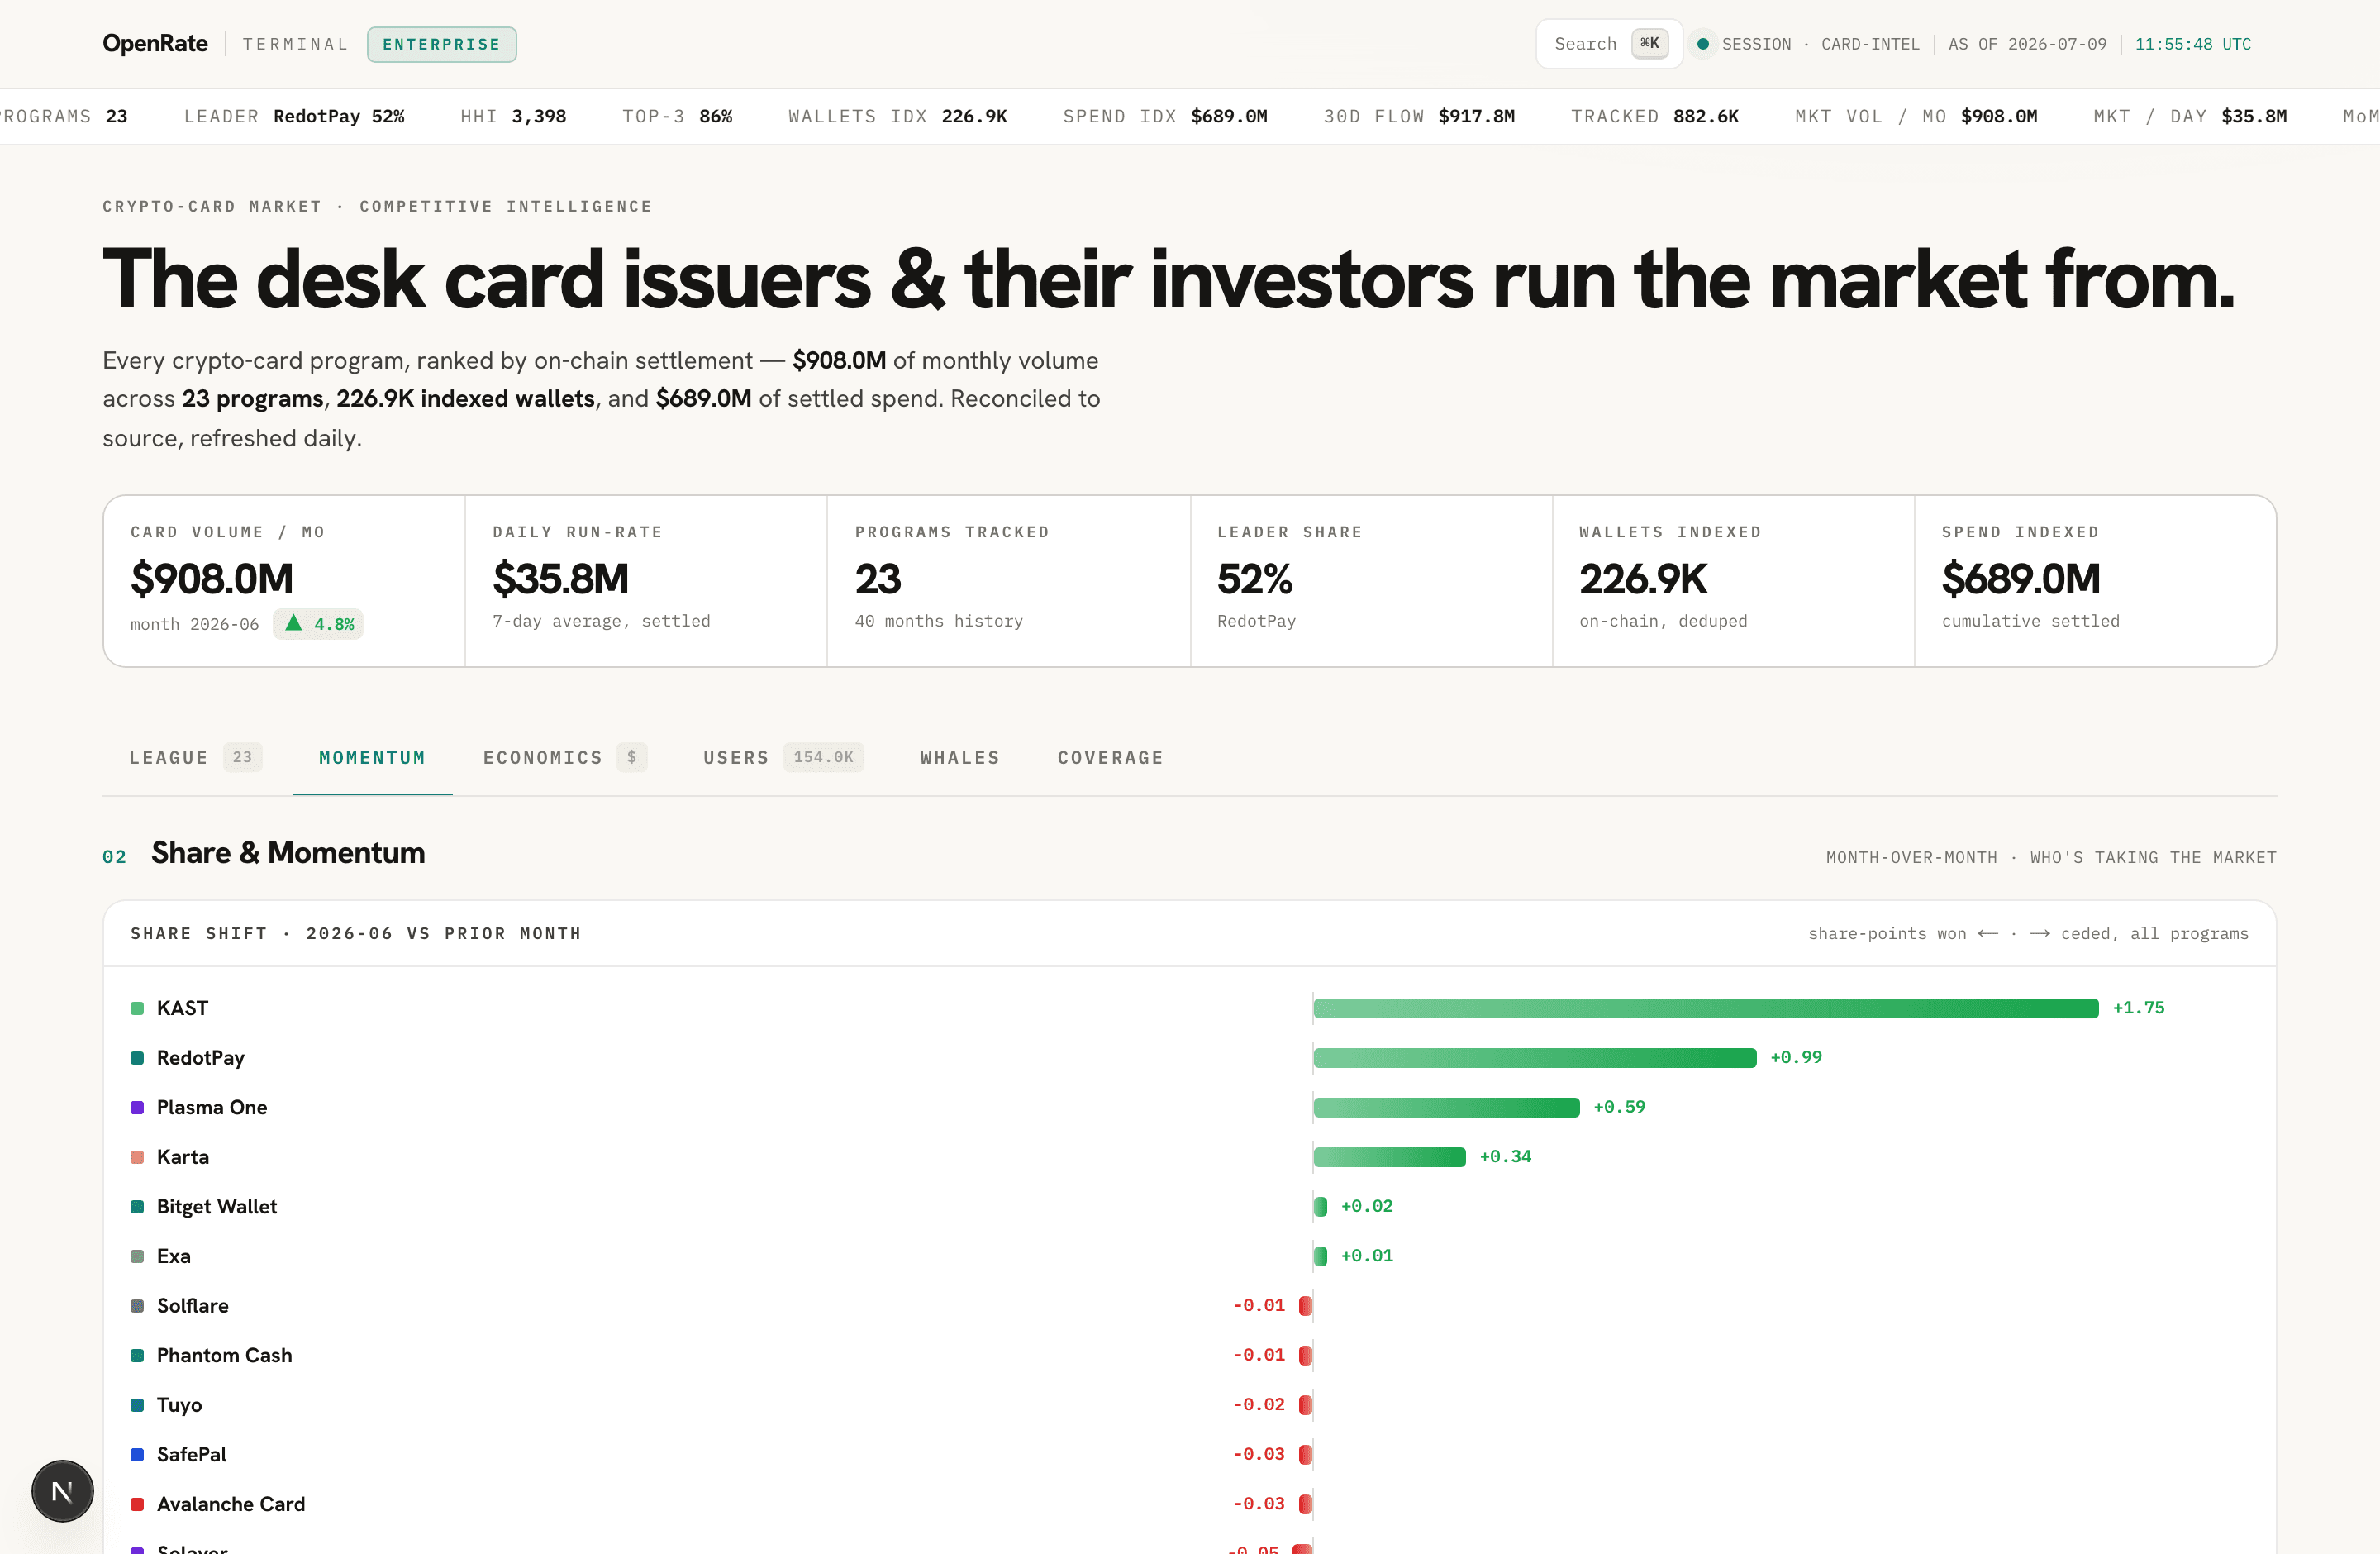2380x1554 pixels.
Task: Select the RedotPay row label
Action: click(x=201, y=1058)
